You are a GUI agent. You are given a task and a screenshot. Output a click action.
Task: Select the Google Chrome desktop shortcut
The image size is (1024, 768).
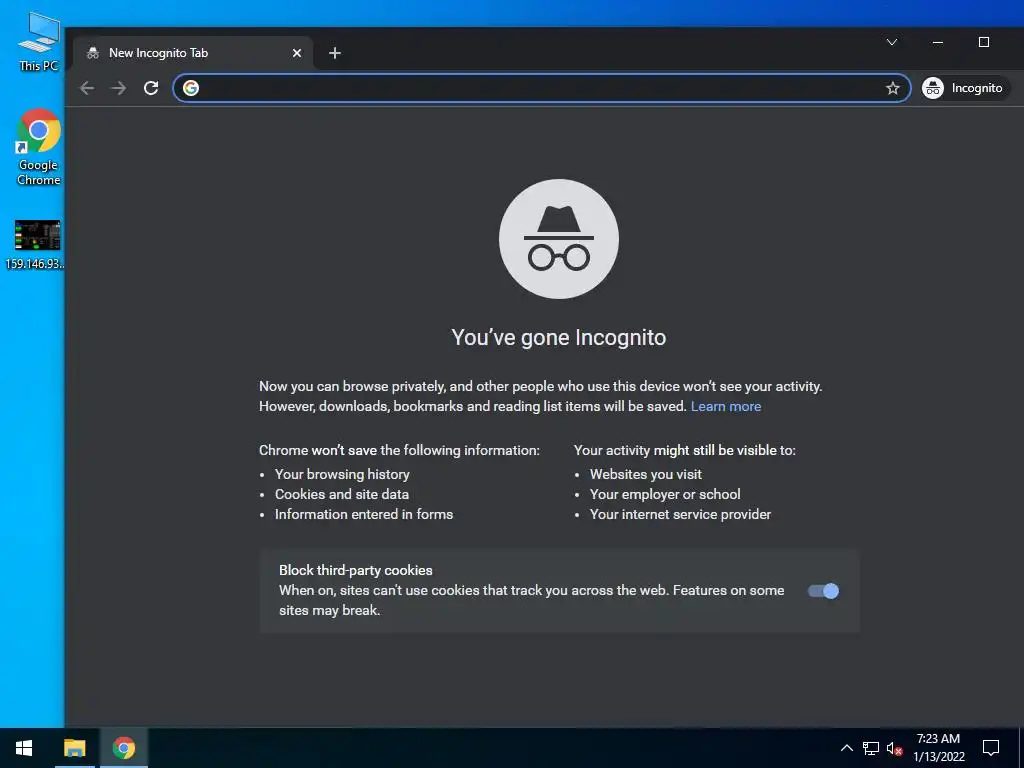click(x=39, y=148)
